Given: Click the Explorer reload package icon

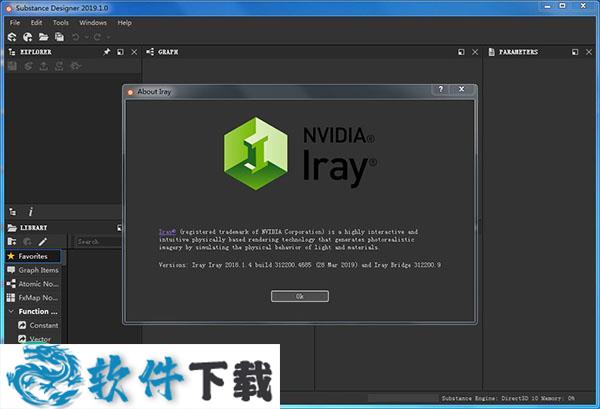Looking at the screenshot, I should click(59, 66).
